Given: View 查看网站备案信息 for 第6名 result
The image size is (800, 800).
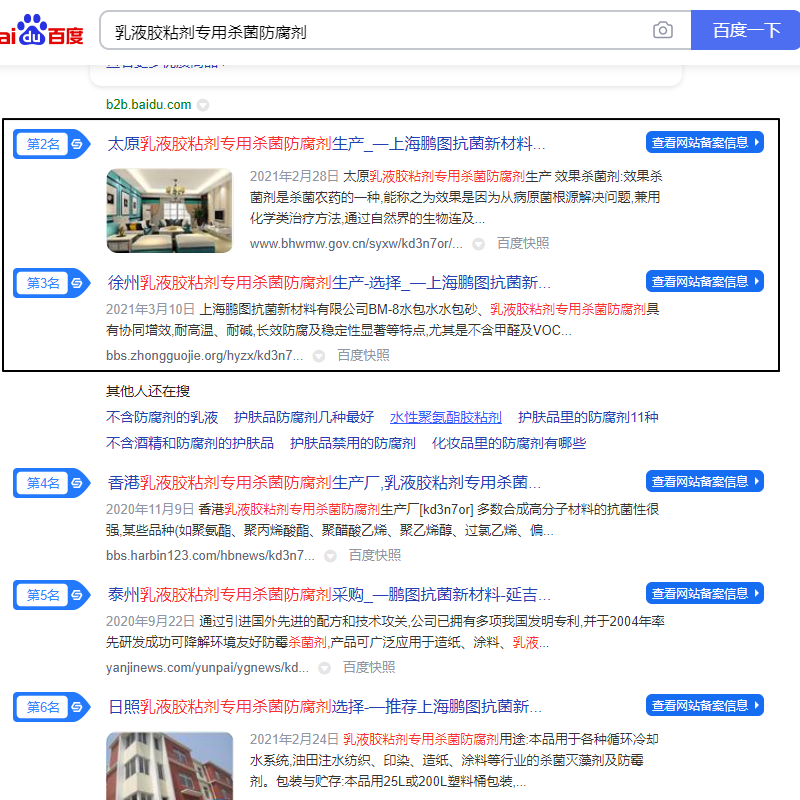Looking at the screenshot, I should (705, 706).
